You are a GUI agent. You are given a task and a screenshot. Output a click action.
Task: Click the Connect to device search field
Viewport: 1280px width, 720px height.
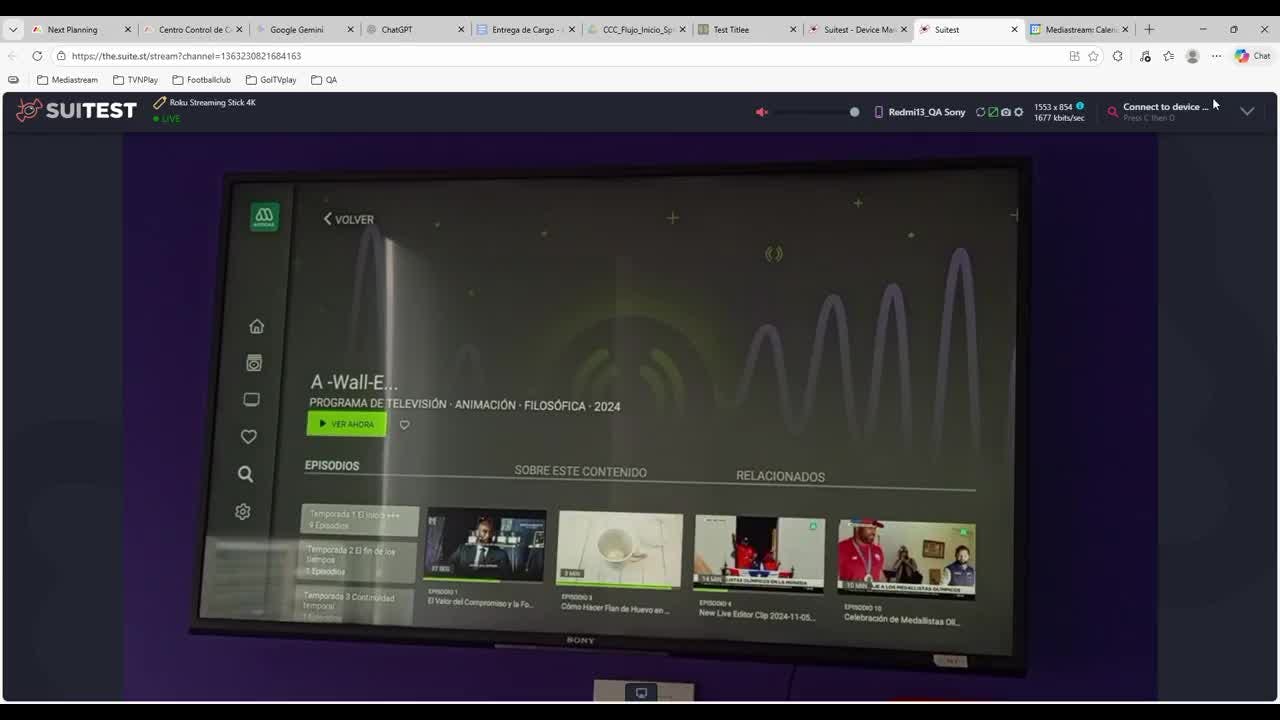click(x=1165, y=111)
